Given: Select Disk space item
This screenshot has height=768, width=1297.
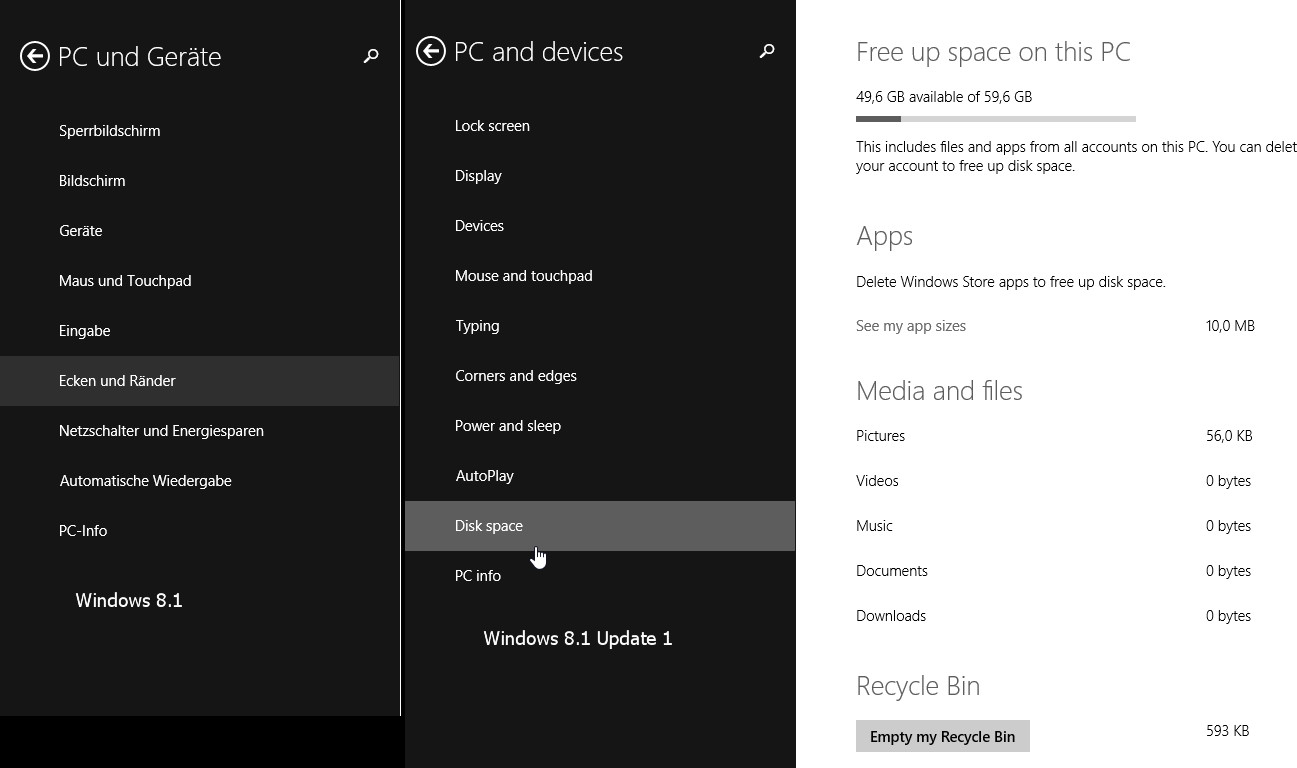Looking at the screenshot, I should pyautogui.click(x=600, y=526).
